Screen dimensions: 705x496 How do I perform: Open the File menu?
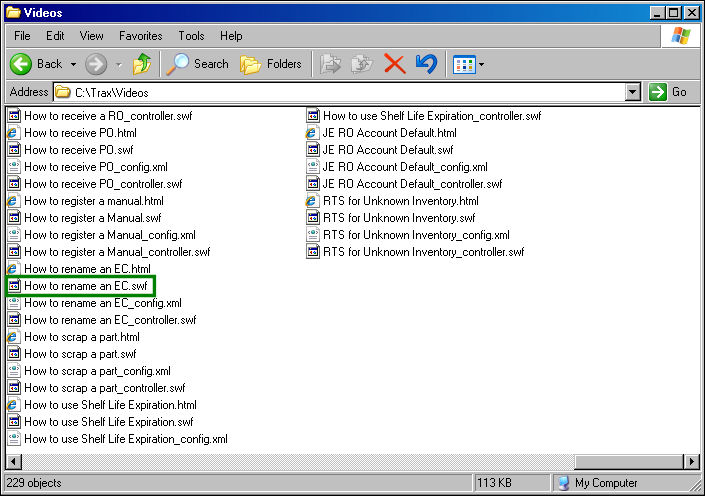[22, 36]
